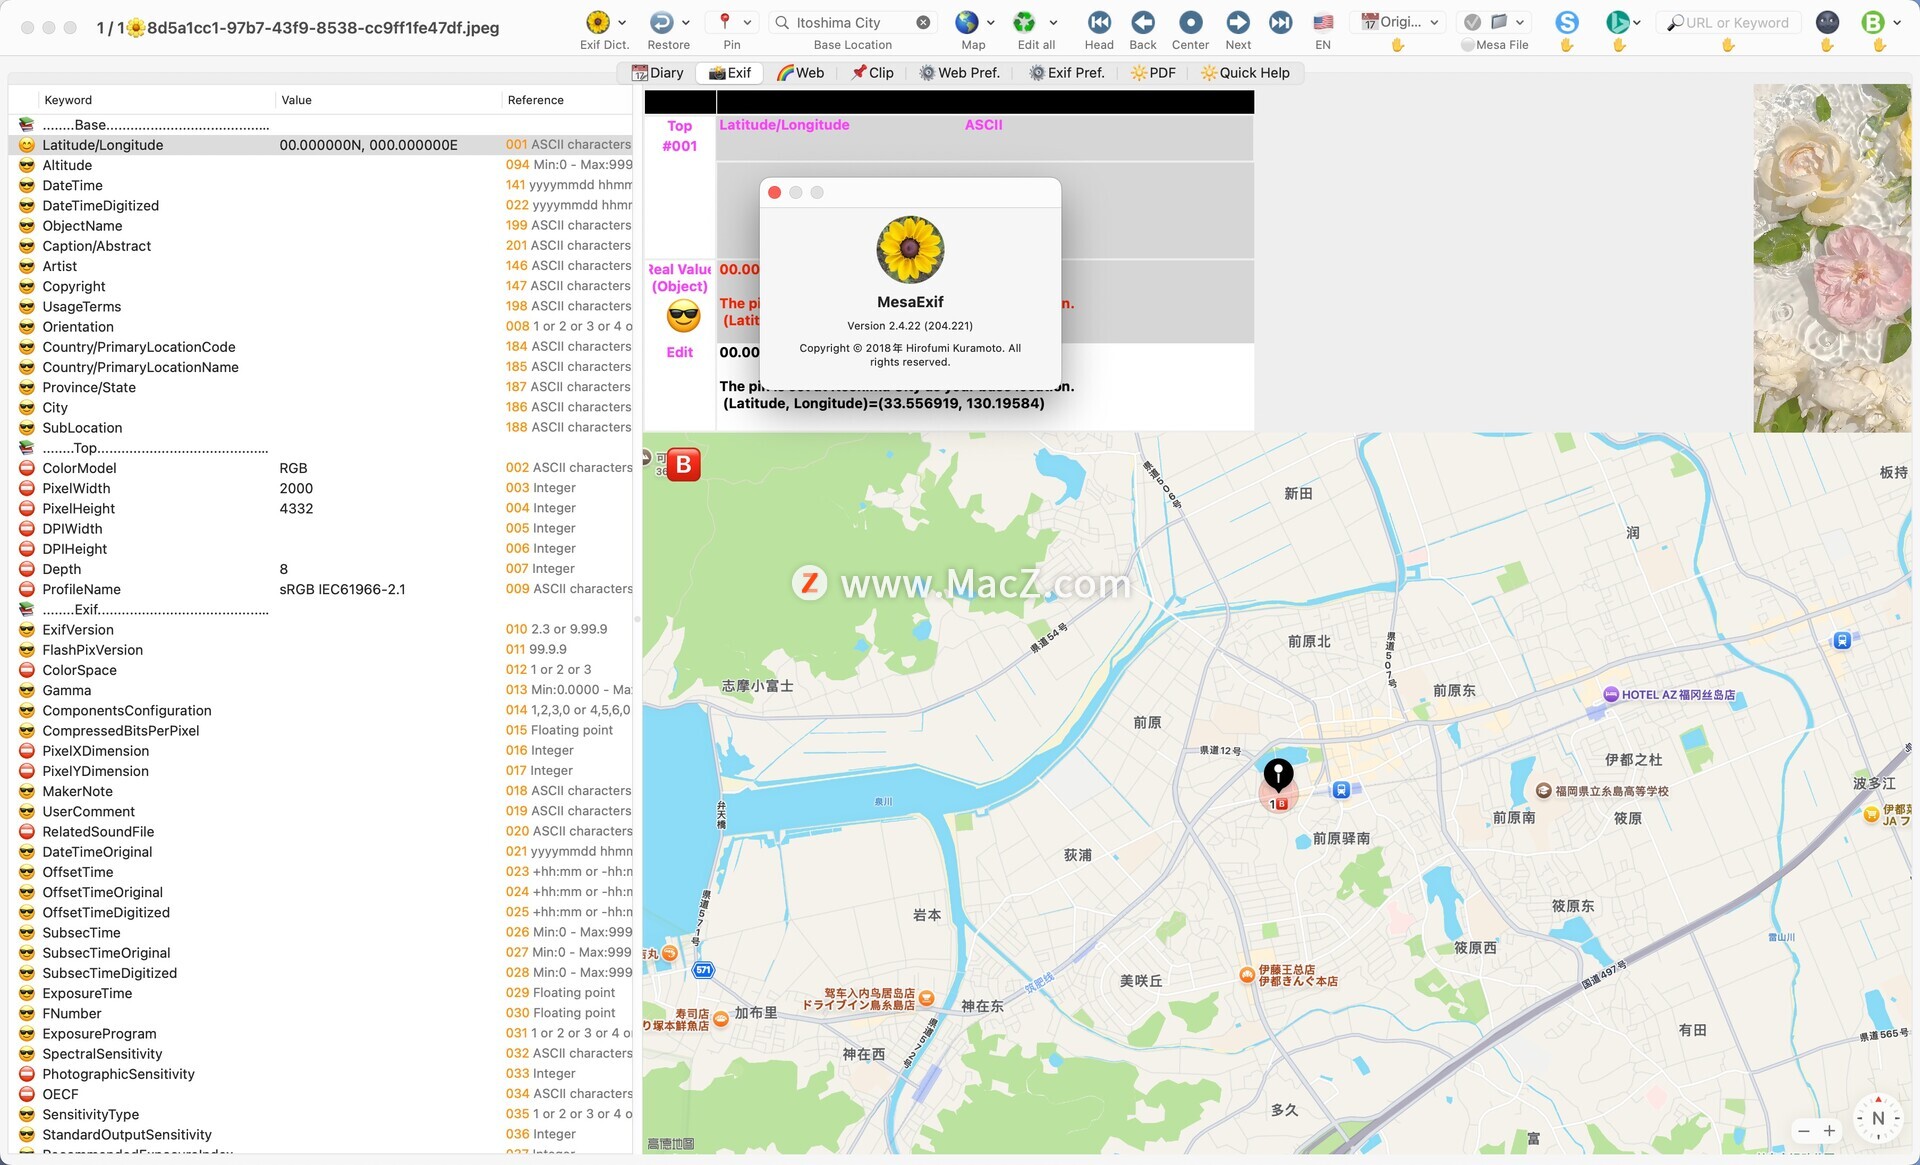This screenshot has height=1165, width=1920.
Task: Select the MakerNote keyword row
Action: (x=321, y=791)
